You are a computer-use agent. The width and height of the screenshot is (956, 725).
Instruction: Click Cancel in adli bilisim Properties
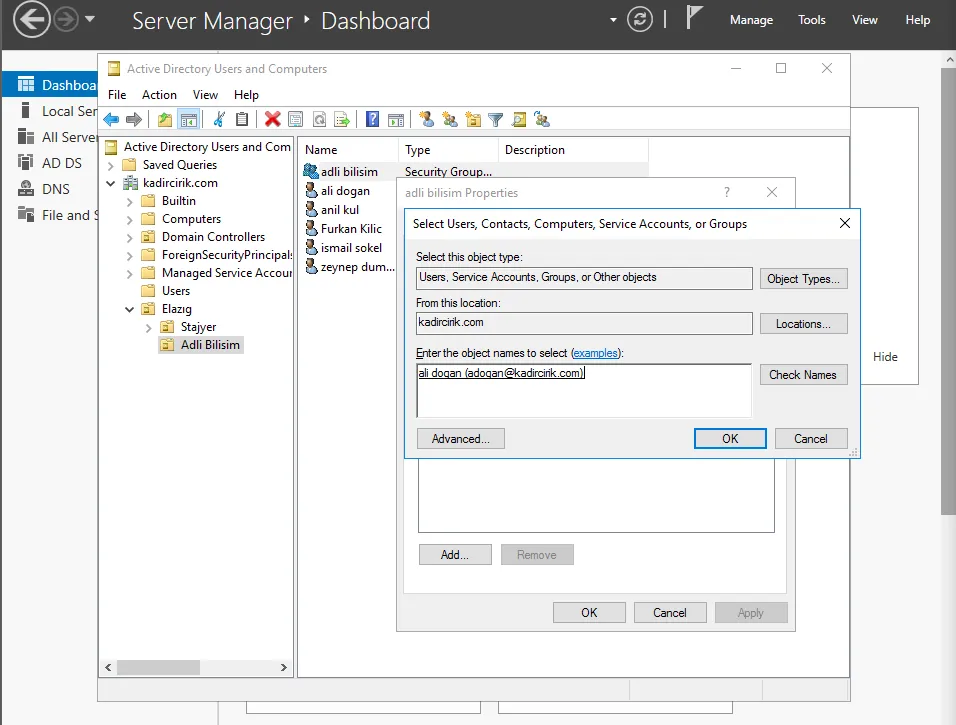670,612
